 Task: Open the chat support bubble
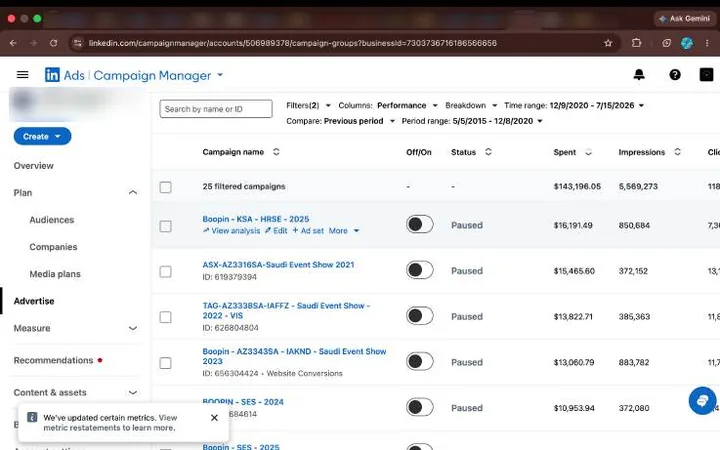pos(702,400)
